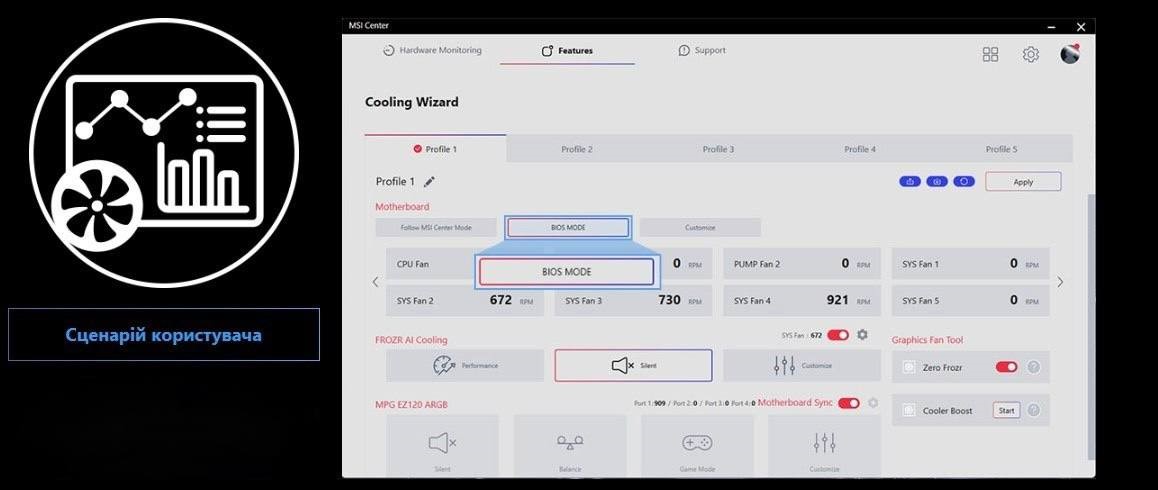Select the Profile 1 tab
This screenshot has width=1158, height=490.
pyautogui.click(x=435, y=149)
